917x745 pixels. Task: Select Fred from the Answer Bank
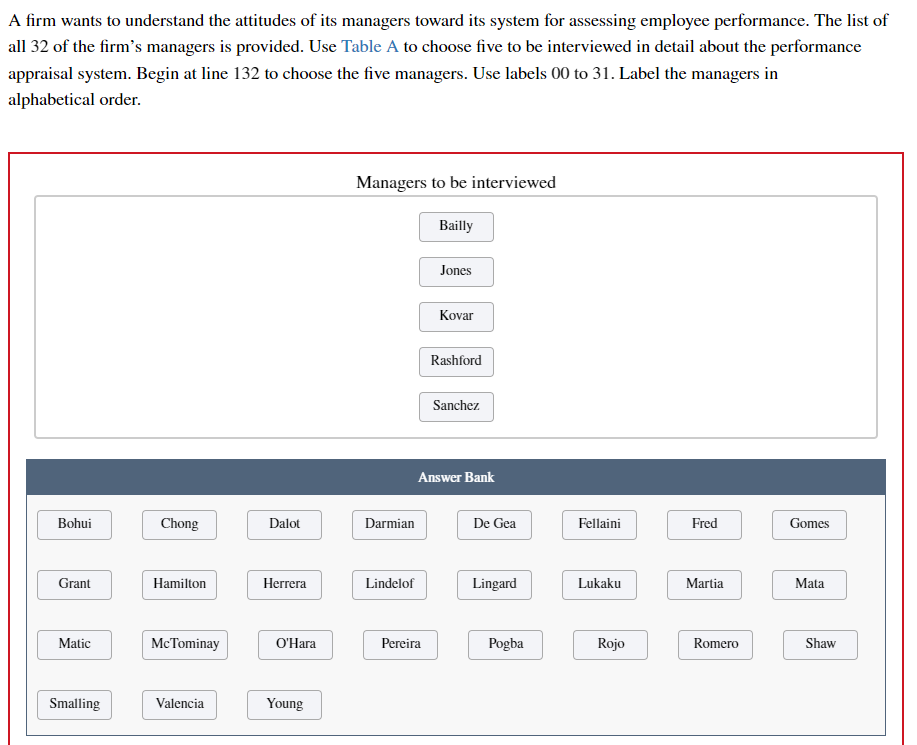coord(704,525)
